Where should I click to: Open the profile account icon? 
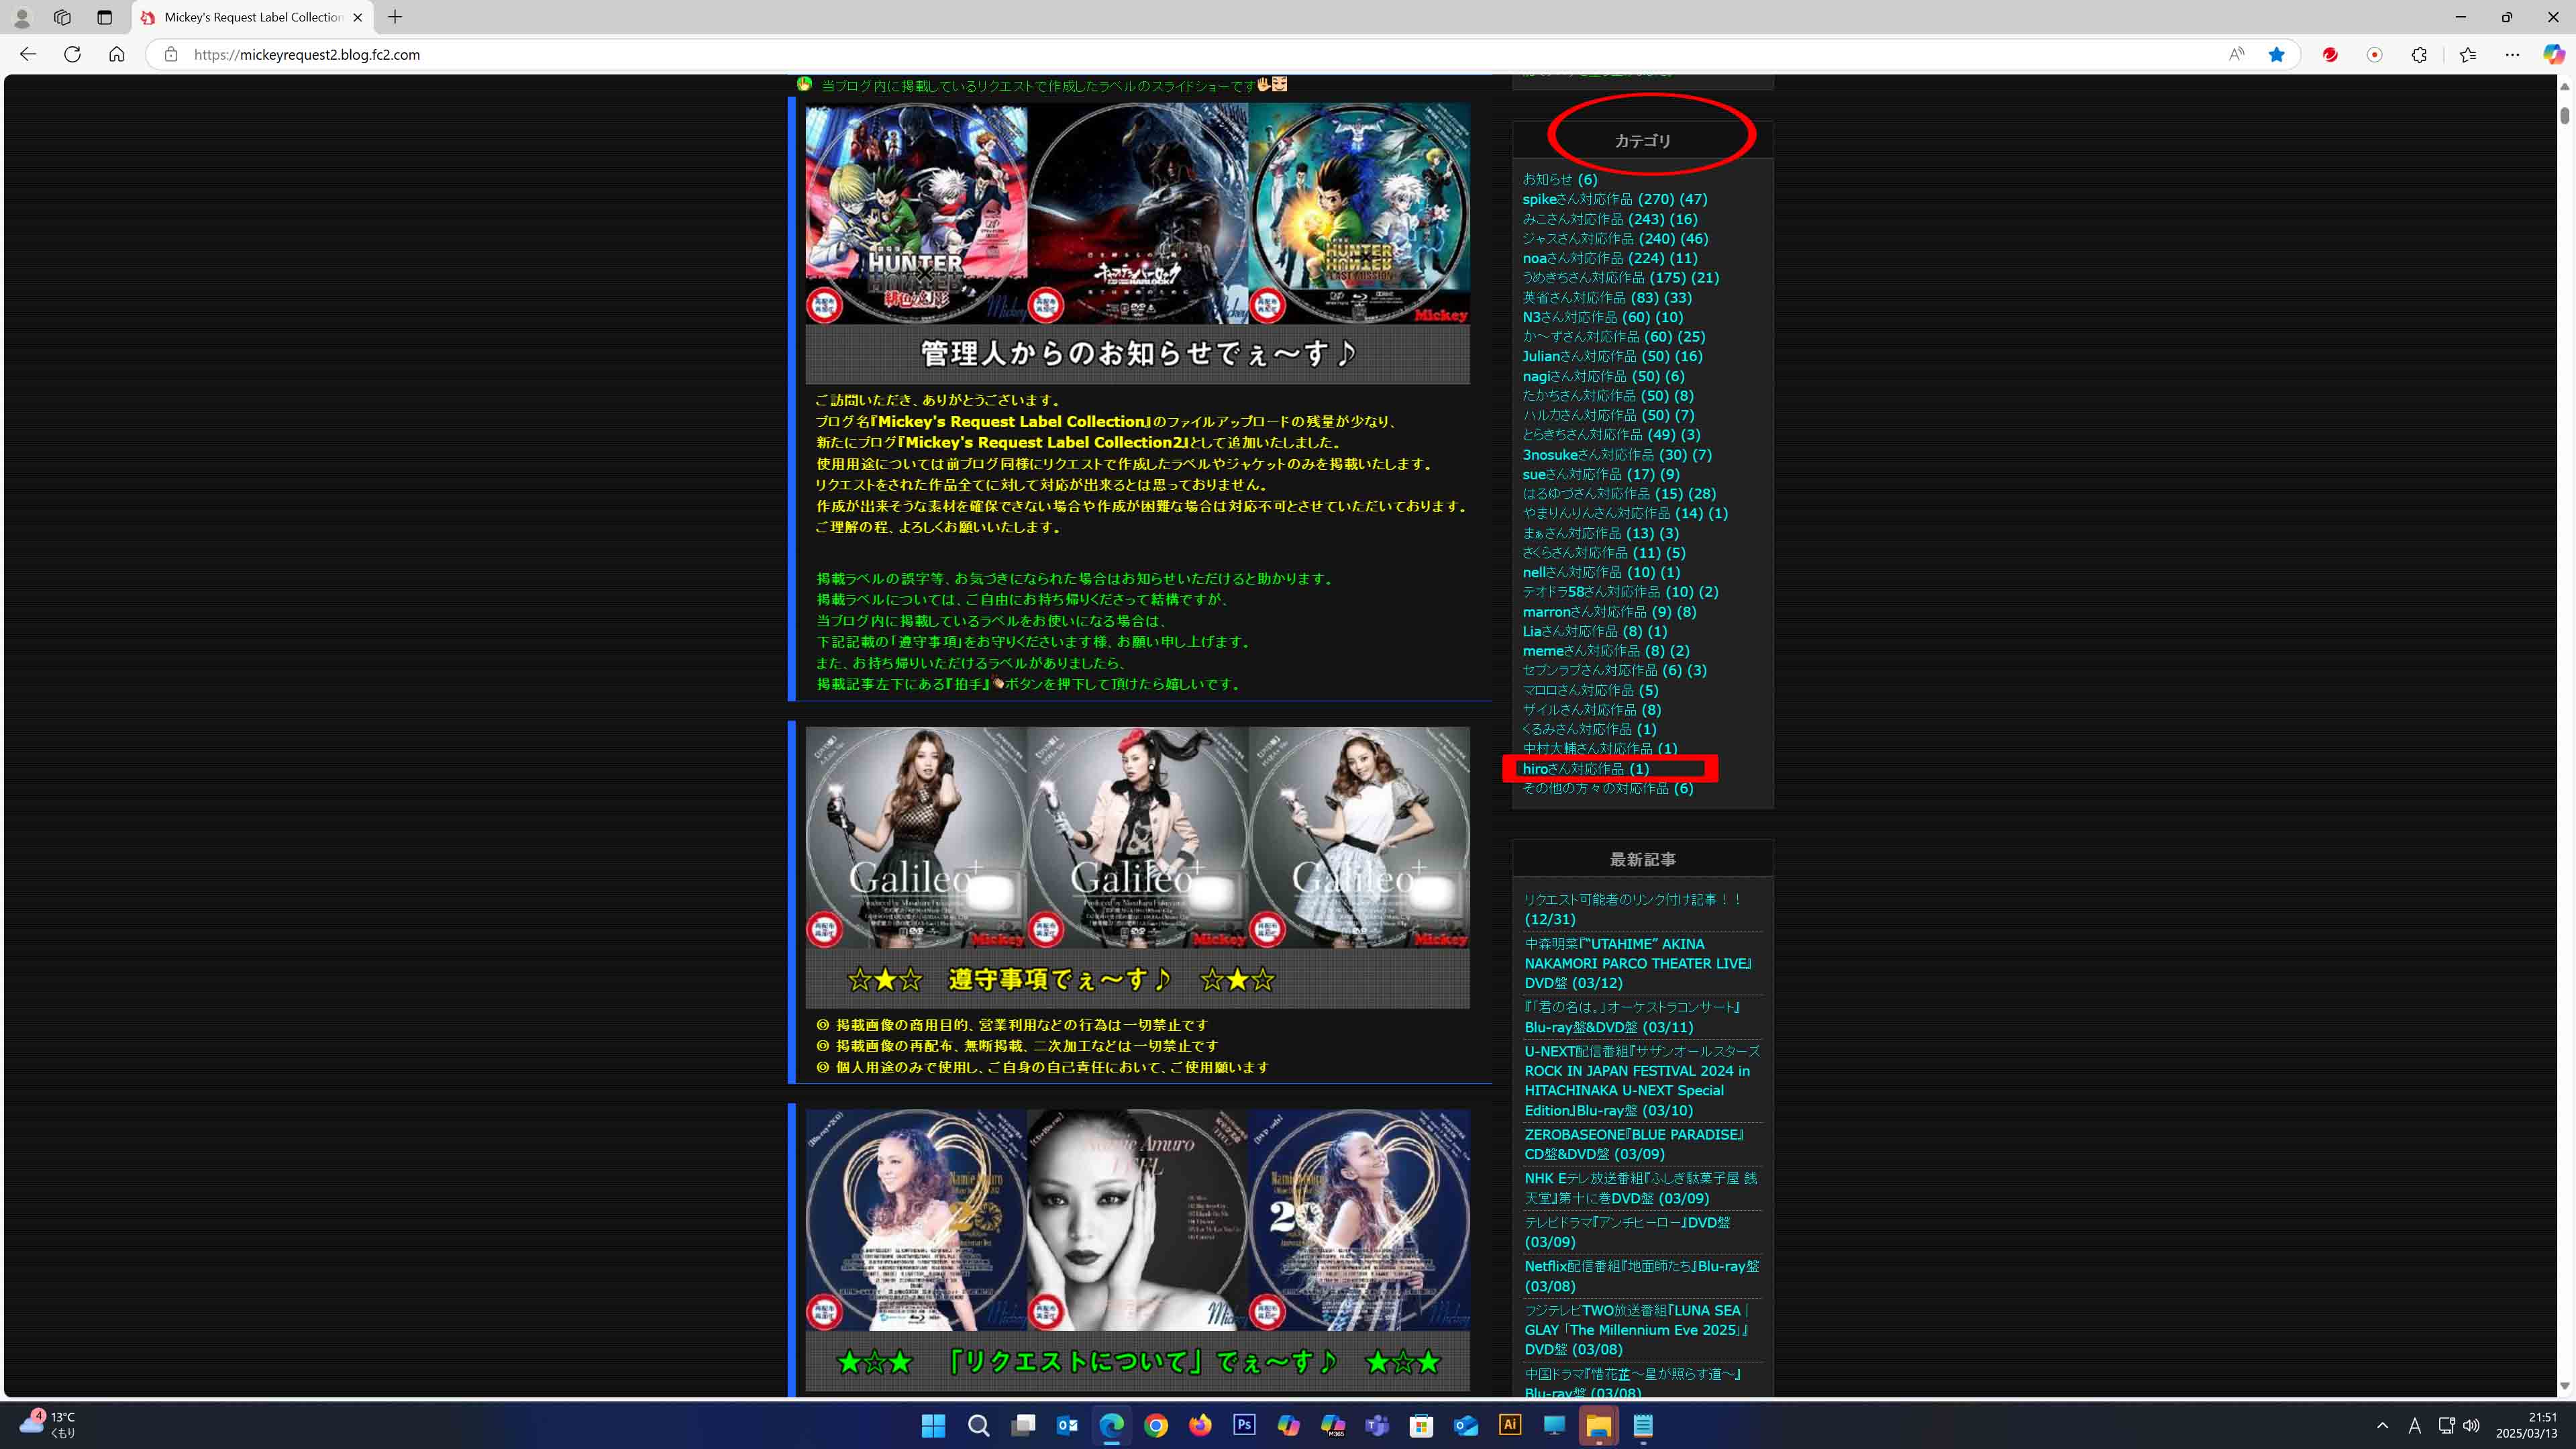pyautogui.click(x=21, y=17)
